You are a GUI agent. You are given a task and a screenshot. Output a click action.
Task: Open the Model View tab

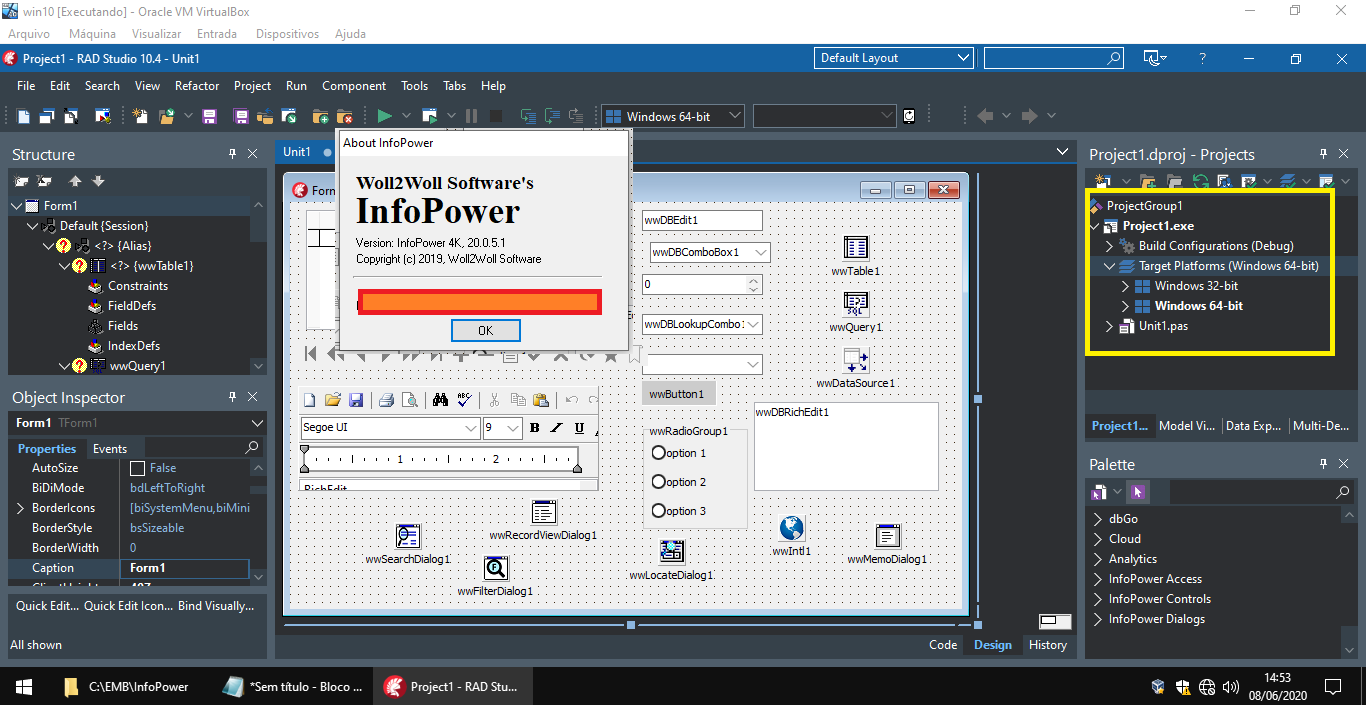[1187, 426]
